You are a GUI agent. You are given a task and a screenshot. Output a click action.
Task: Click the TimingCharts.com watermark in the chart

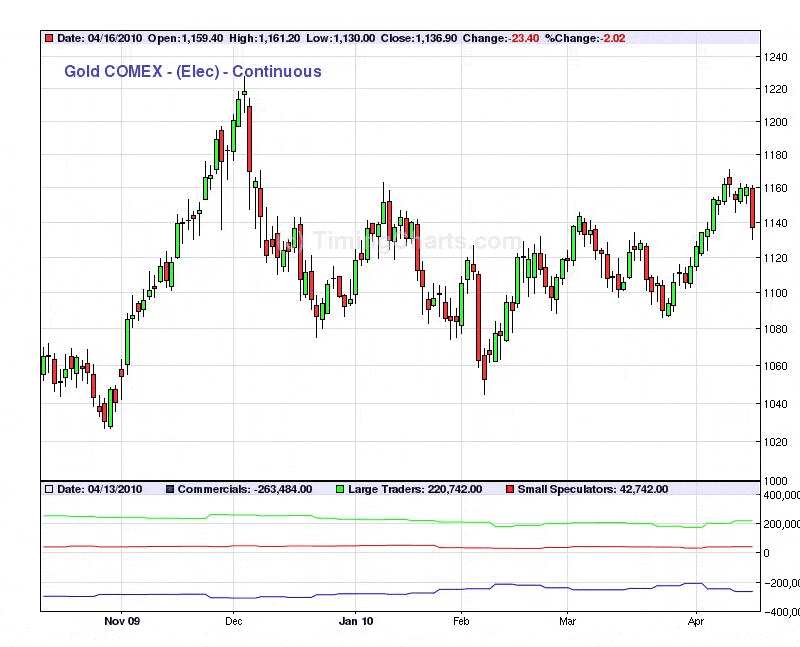point(415,241)
